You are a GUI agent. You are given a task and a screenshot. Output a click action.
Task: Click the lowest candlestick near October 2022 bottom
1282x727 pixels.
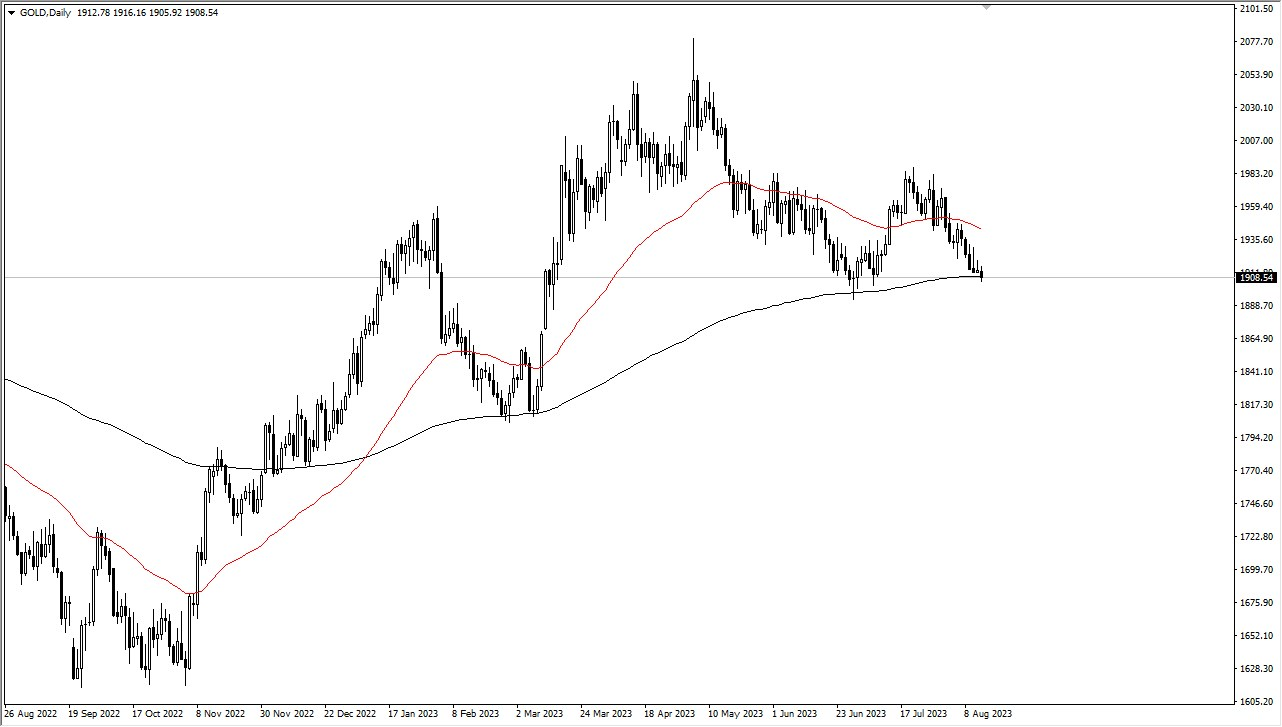[185, 670]
